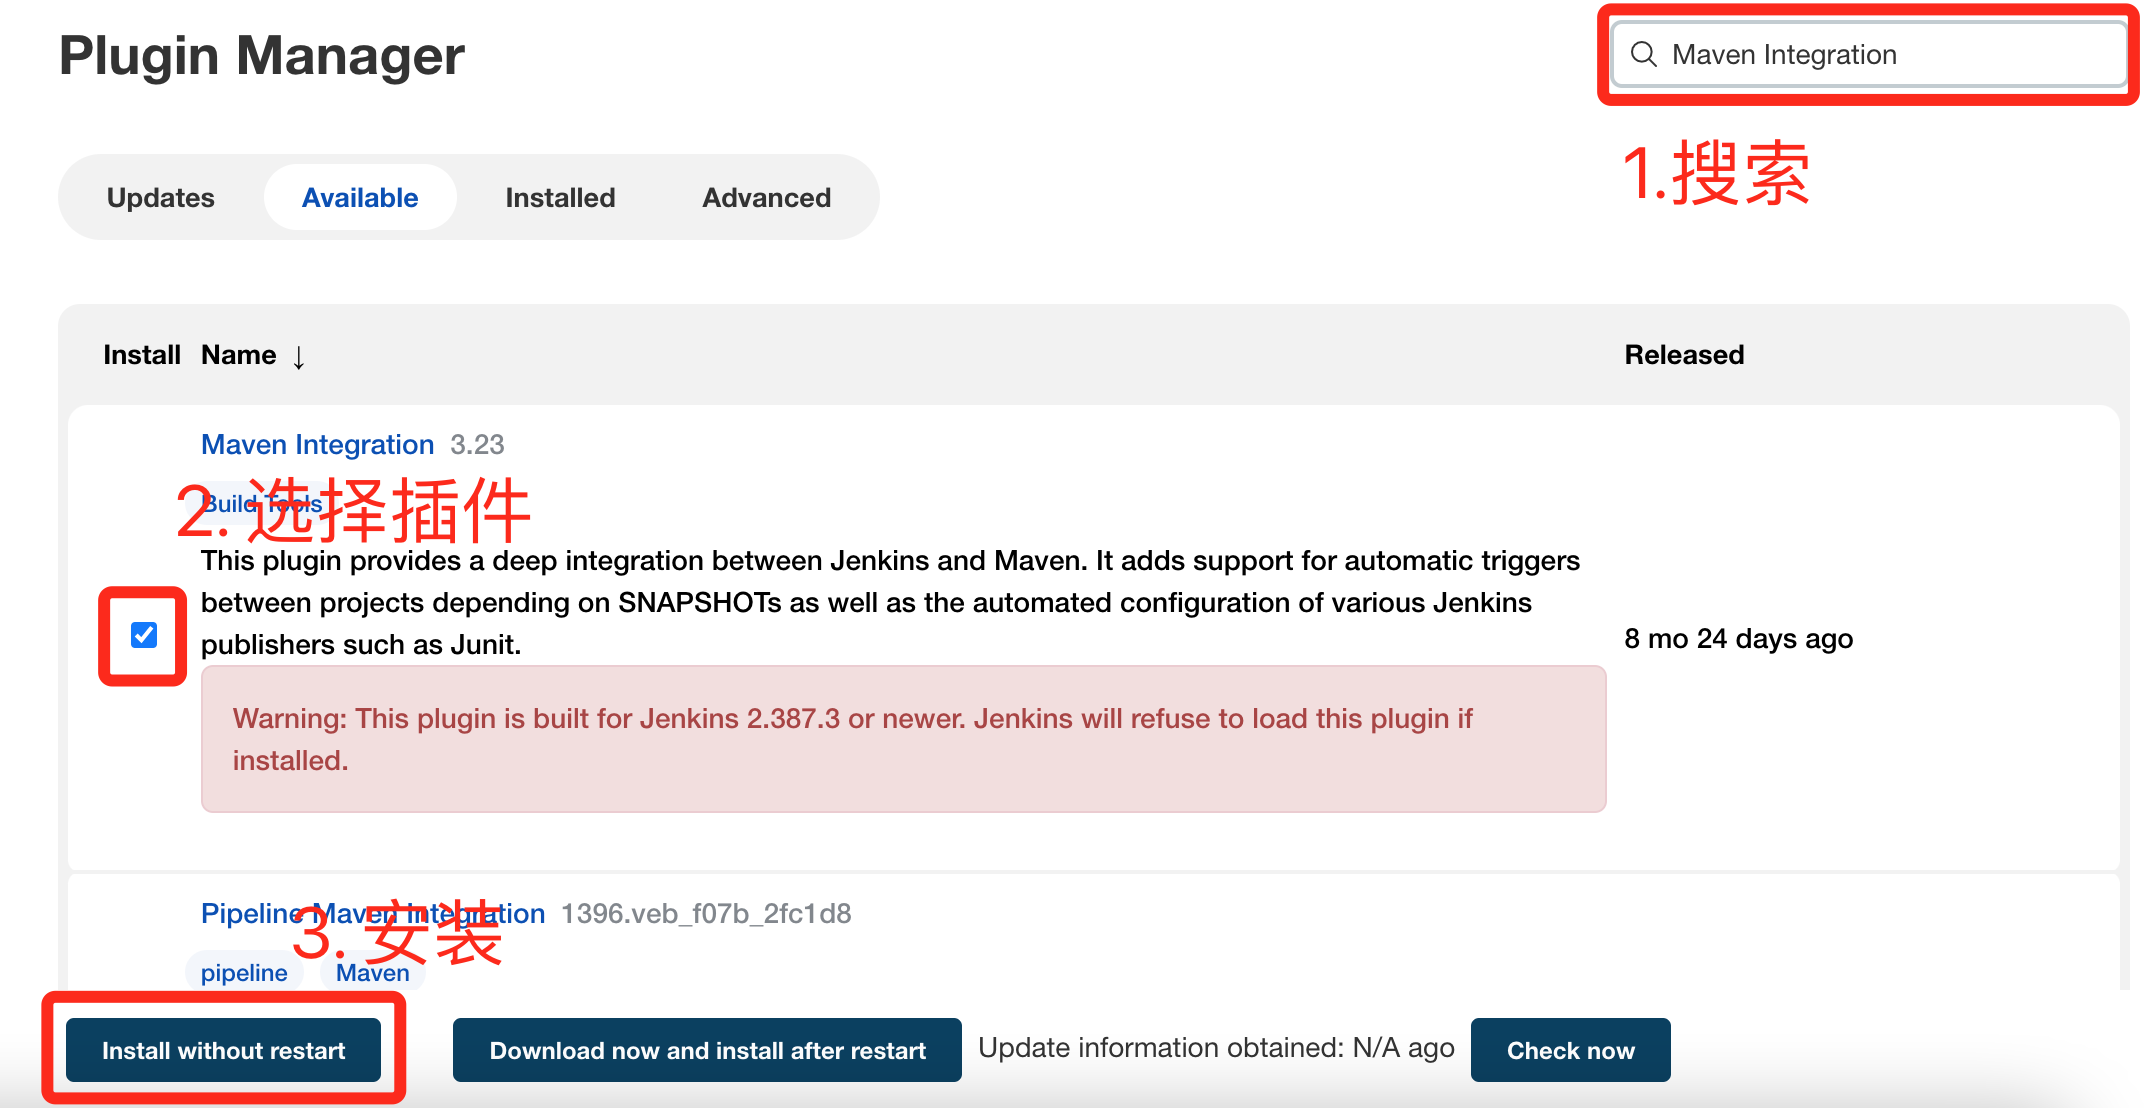This screenshot has width=2156, height=1108.
Task: Untick the Maven Integration install checkbox
Action: [144, 635]
